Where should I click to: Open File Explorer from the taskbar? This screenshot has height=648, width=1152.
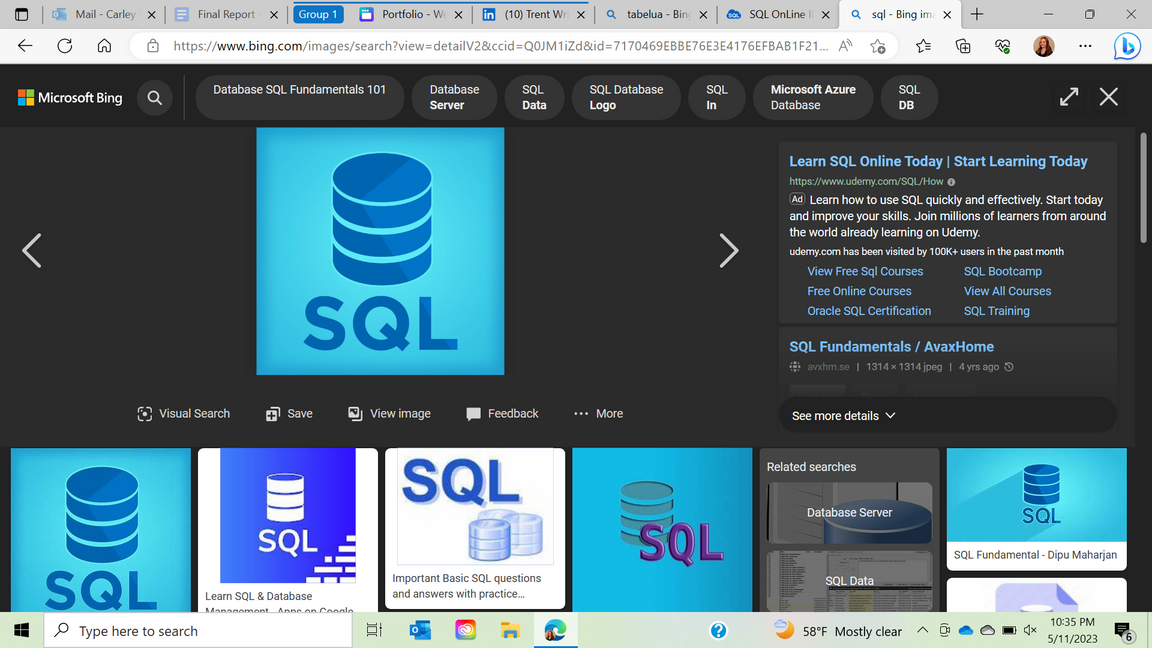coord(510,630)
